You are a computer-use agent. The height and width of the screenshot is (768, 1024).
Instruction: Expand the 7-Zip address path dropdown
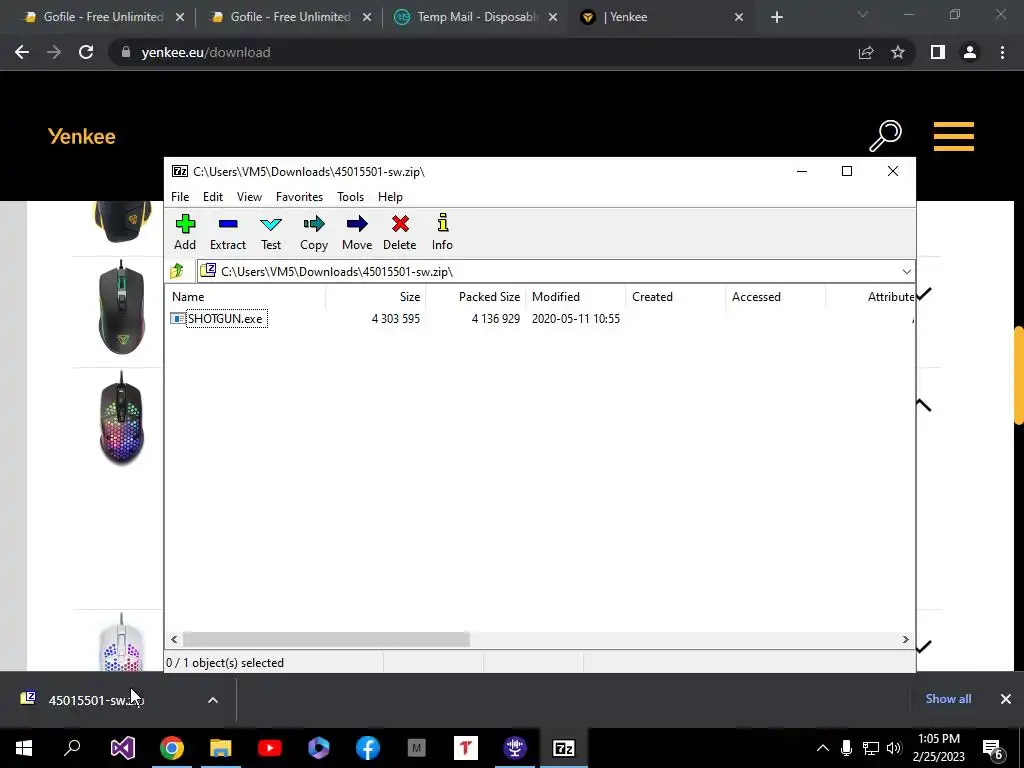[x=906, y=272]
